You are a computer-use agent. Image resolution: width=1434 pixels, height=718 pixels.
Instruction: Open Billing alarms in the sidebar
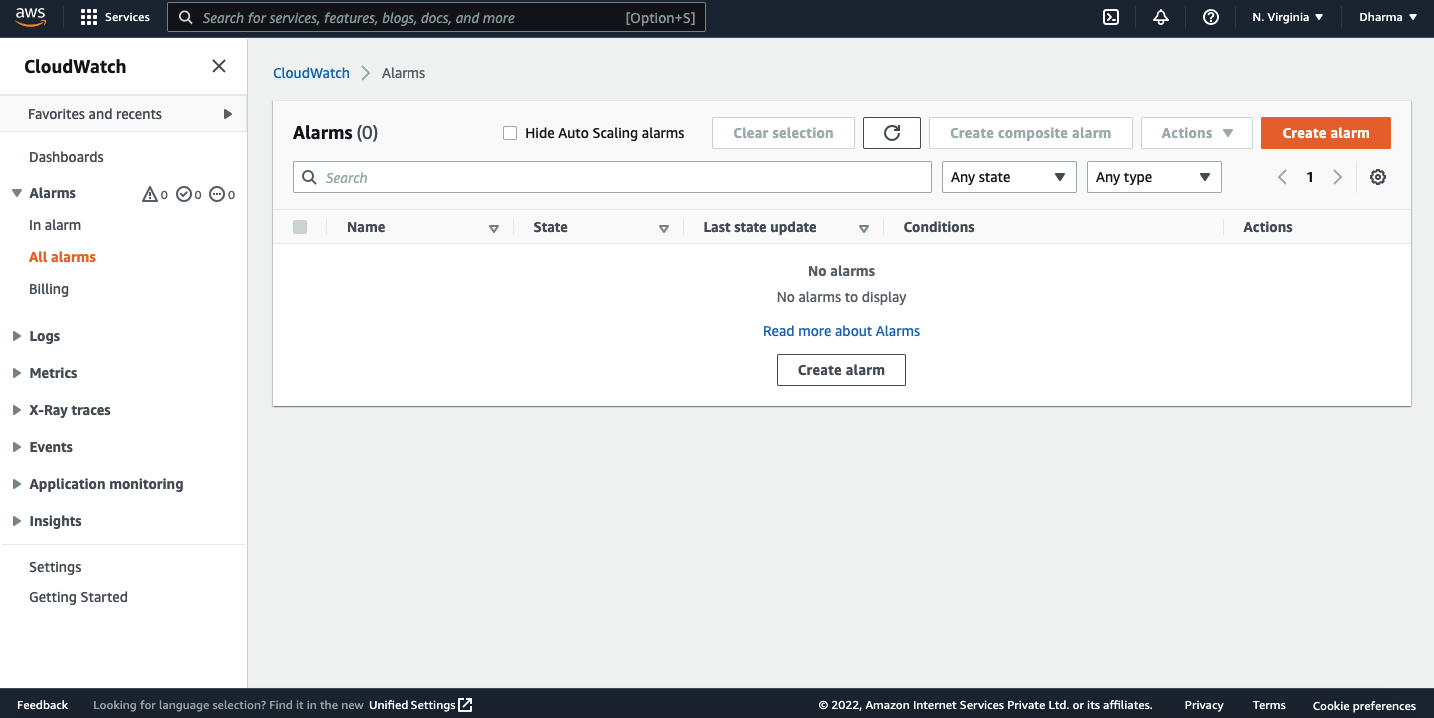pyautogui.click(x=49, y=289)
